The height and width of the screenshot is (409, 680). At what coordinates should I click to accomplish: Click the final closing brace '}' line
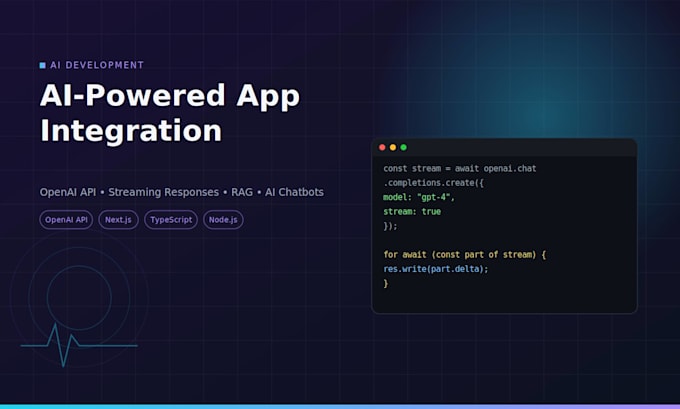point(386,284)
